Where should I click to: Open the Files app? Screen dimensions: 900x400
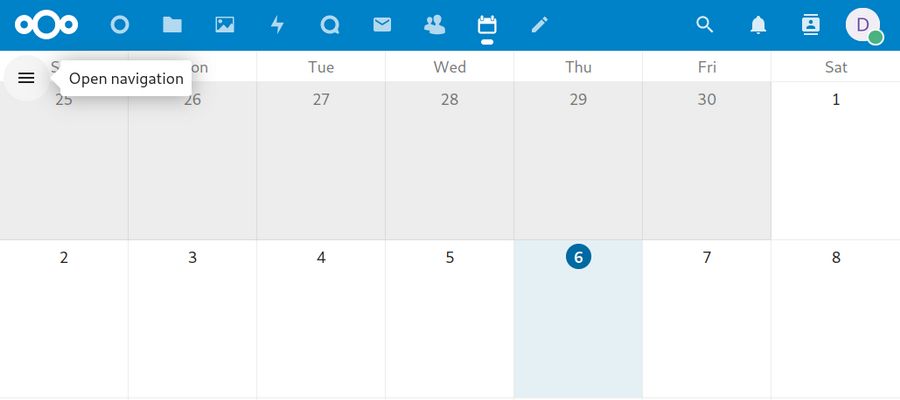point(172,25)
